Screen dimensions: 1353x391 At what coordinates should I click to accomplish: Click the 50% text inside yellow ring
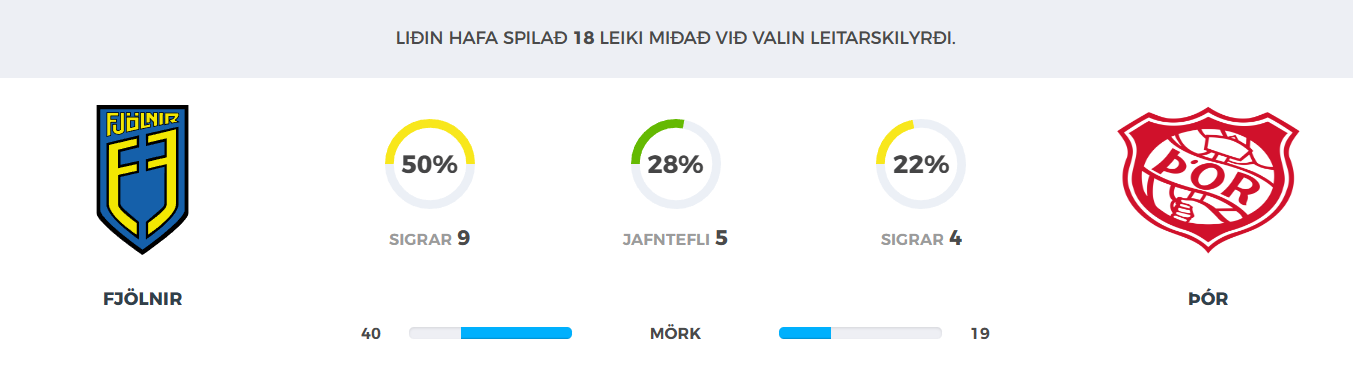tap(430, 165)
